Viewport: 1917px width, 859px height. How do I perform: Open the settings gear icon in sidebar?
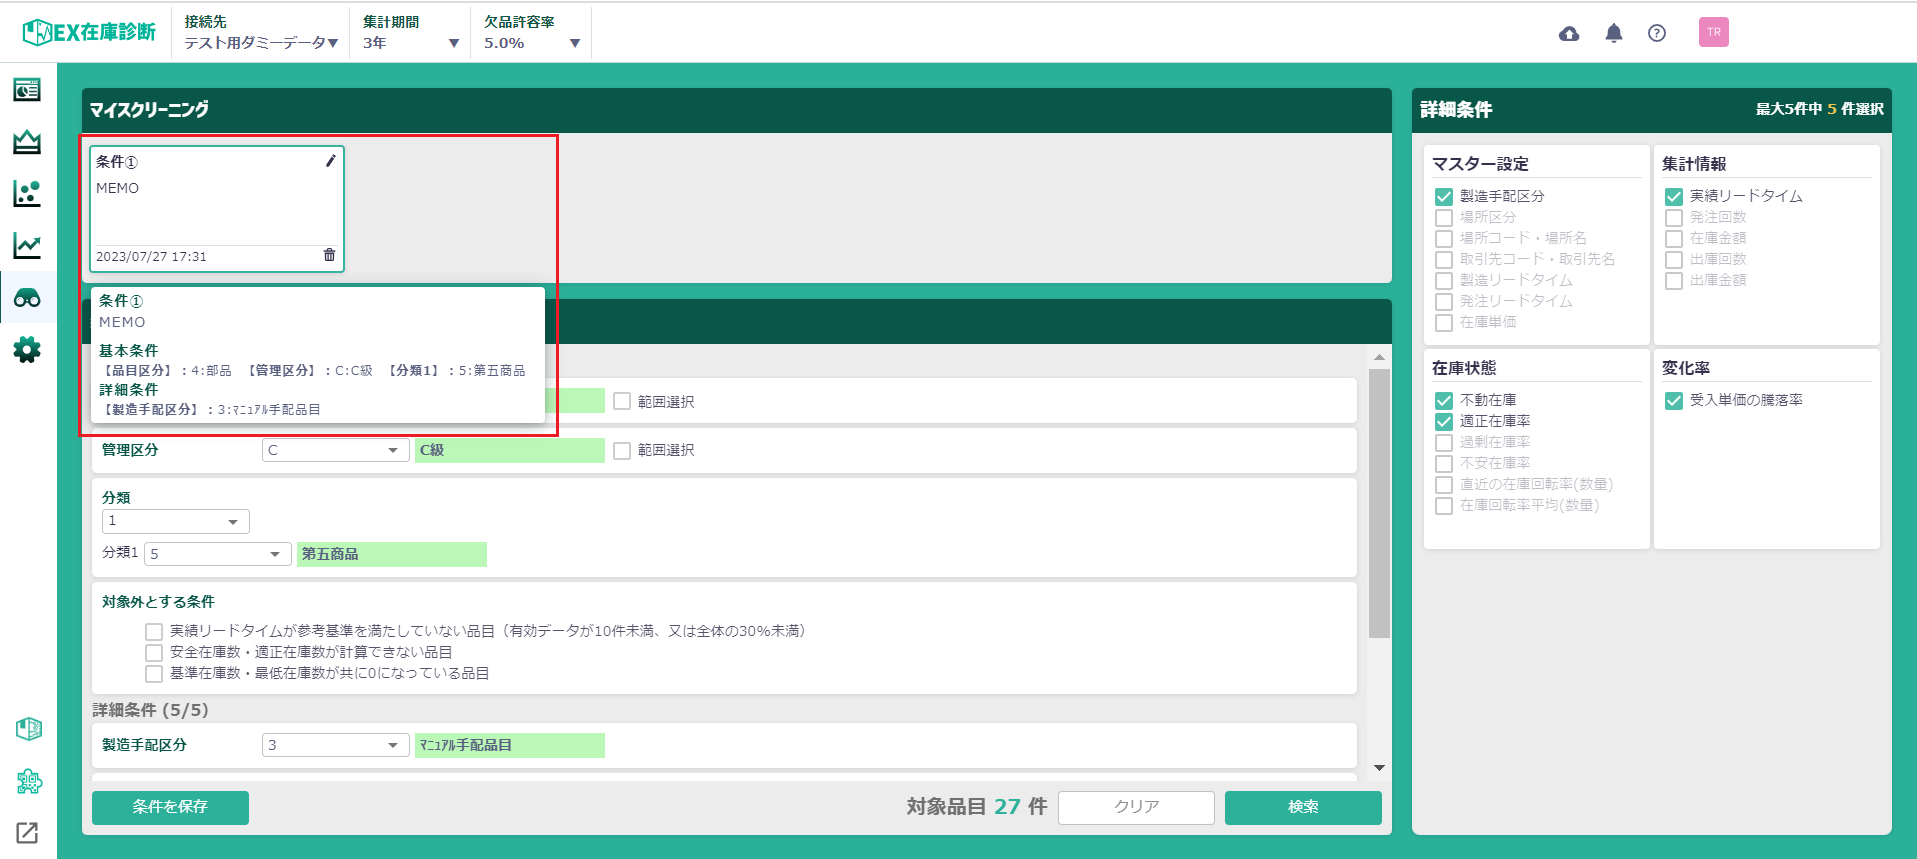coord(27,350)
